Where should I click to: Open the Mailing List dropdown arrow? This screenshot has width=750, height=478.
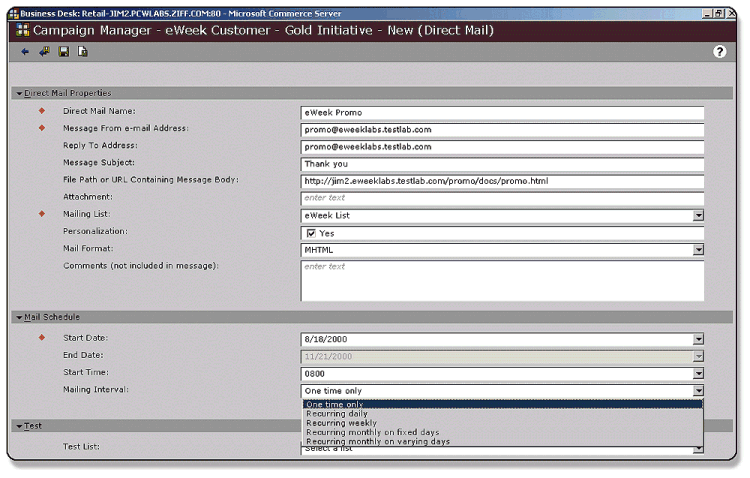click(x=698, y=215)
